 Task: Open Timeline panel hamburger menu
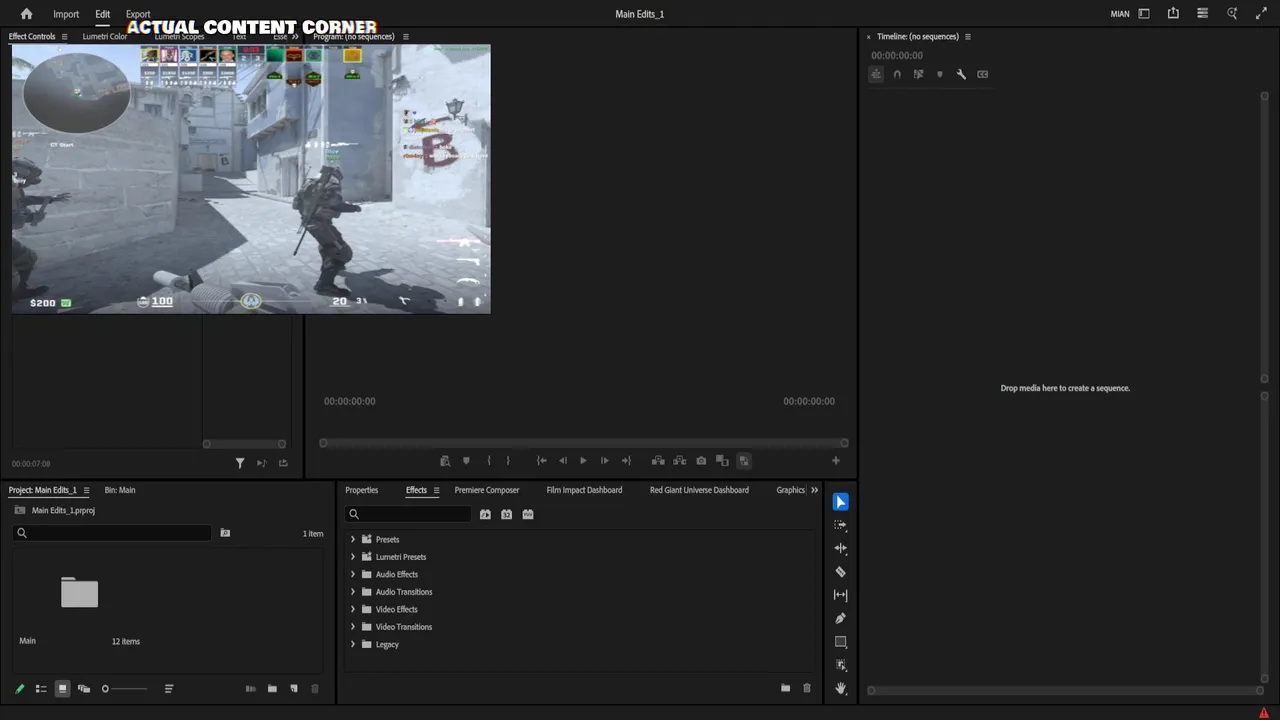click(x=967, y=37)
